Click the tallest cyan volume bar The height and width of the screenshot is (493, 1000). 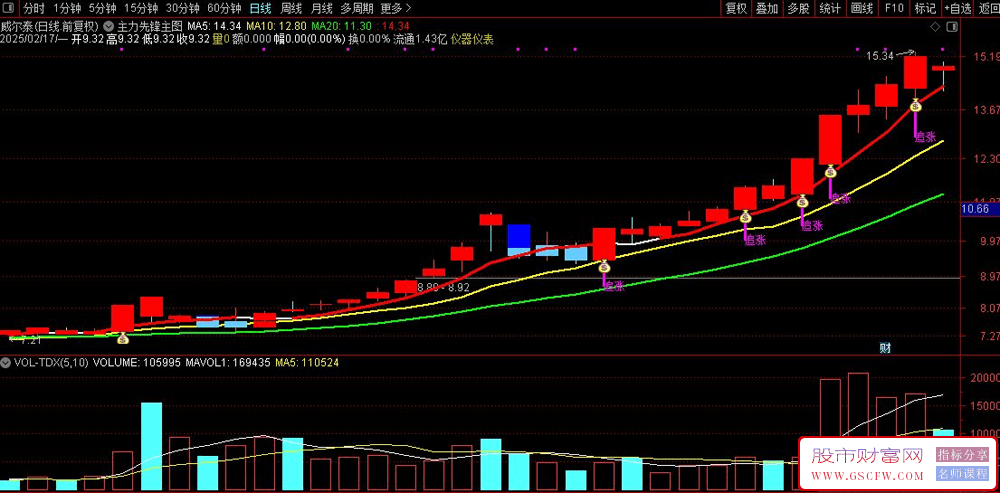[151, 446]
